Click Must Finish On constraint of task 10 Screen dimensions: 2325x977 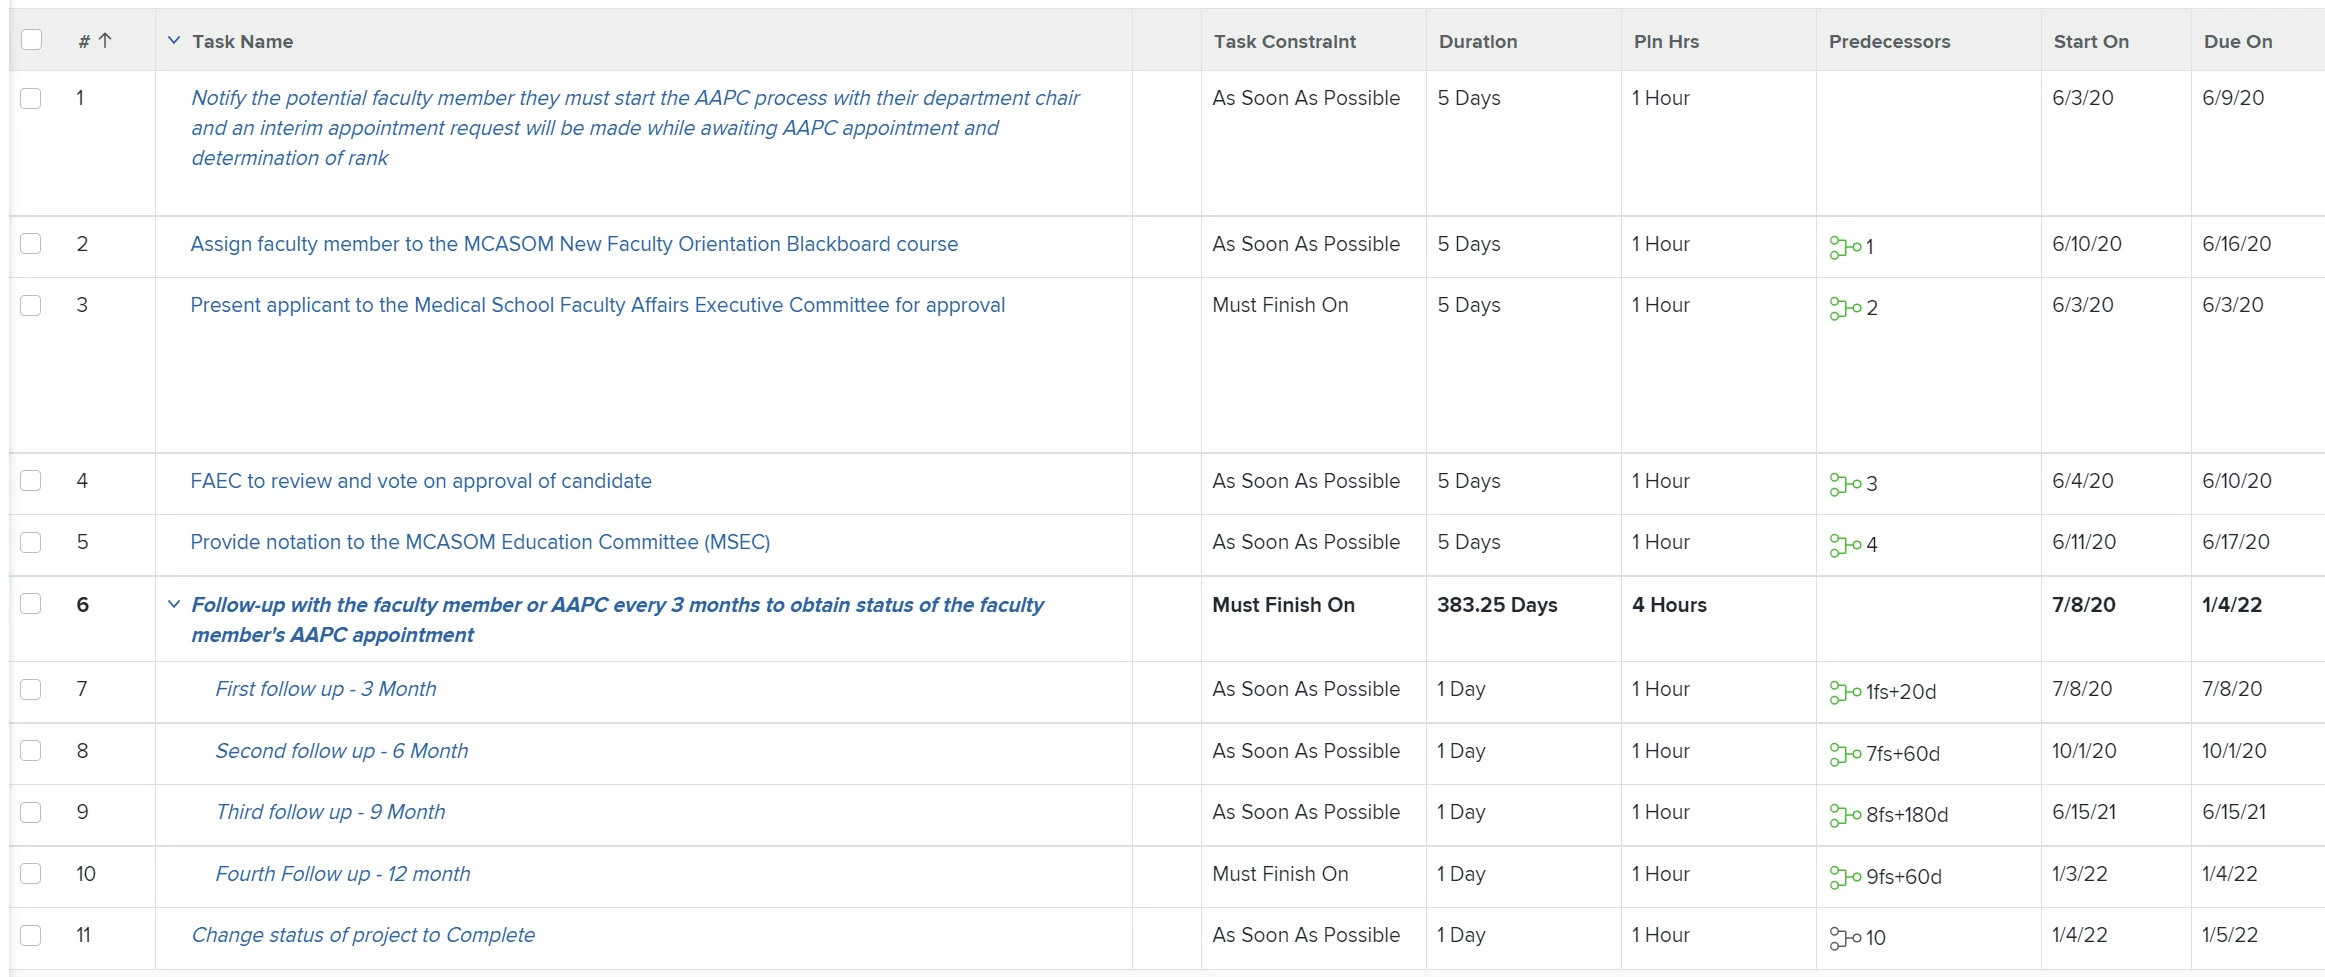(1280, 874)
